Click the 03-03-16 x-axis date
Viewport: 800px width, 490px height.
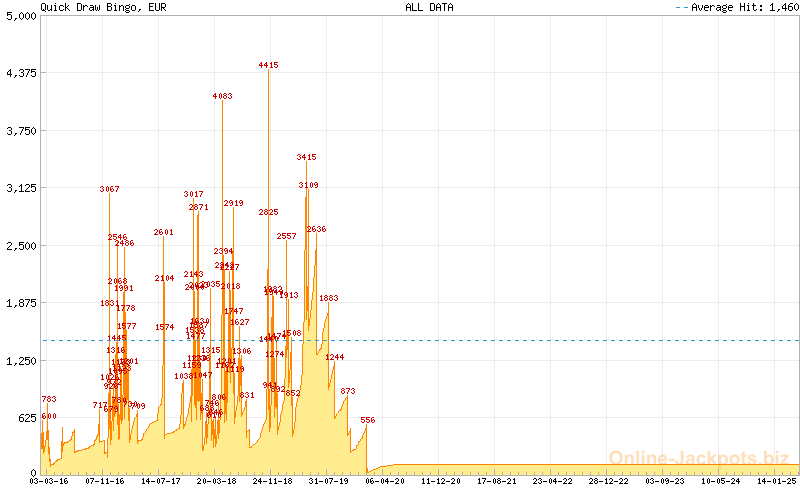[49, 481]
